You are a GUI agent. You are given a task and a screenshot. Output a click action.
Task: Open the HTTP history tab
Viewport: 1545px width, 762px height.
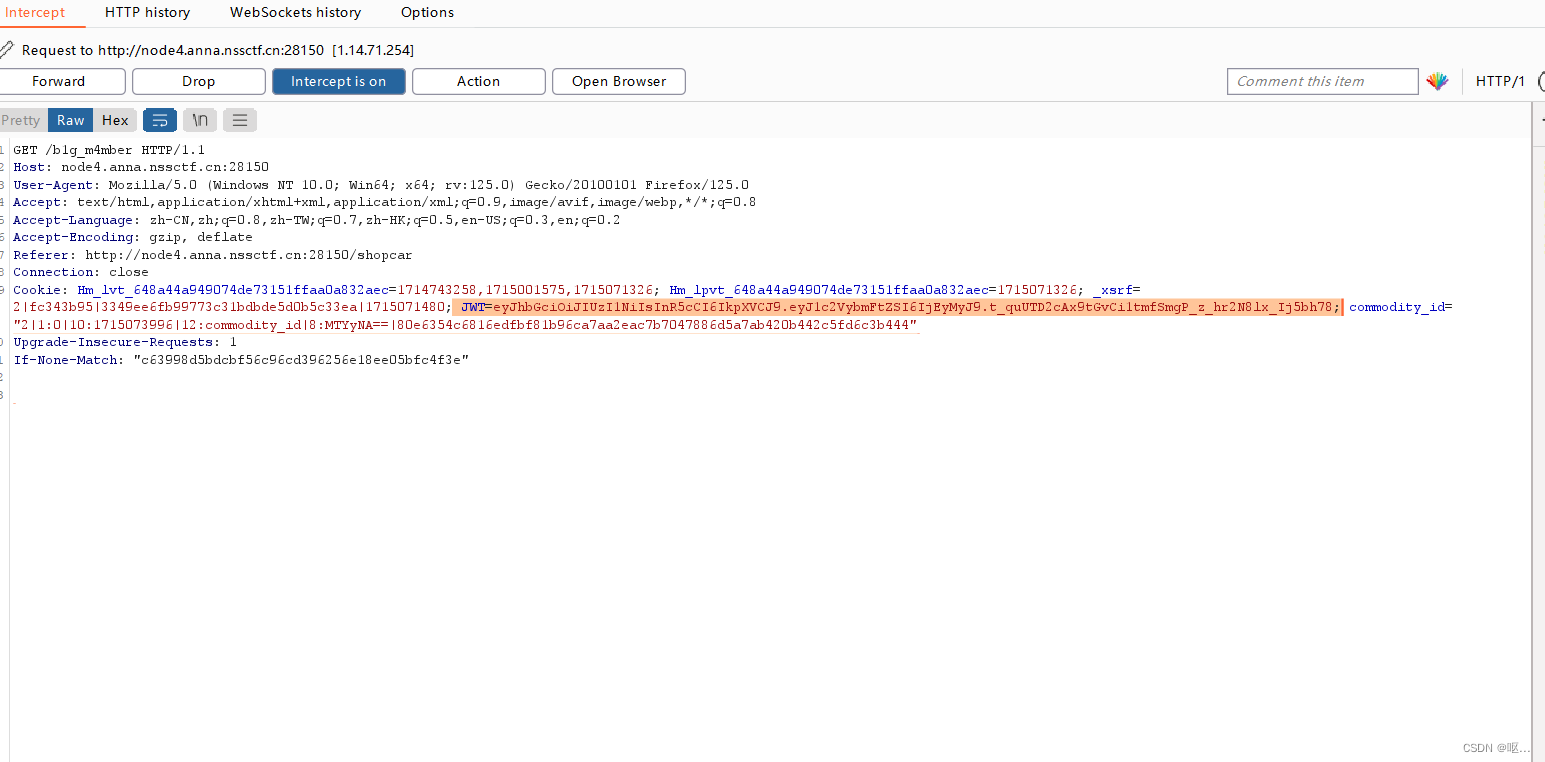147,13
